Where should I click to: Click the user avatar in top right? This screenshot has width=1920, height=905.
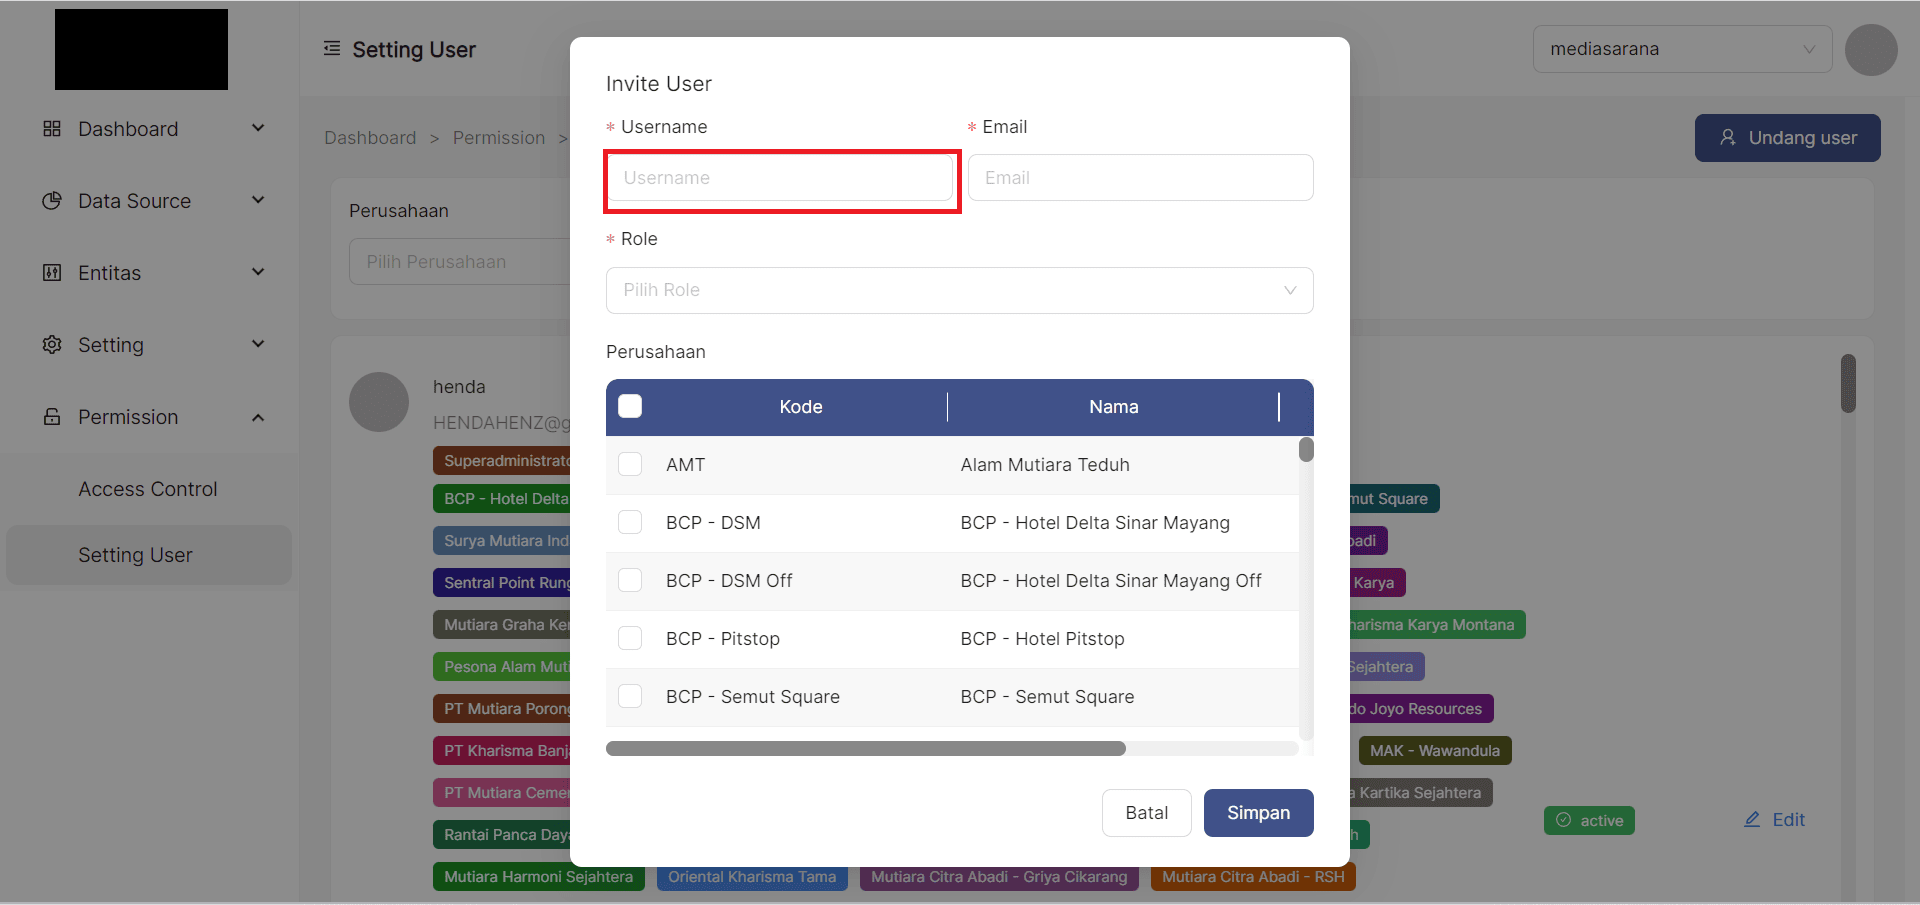coord(1870,50)
